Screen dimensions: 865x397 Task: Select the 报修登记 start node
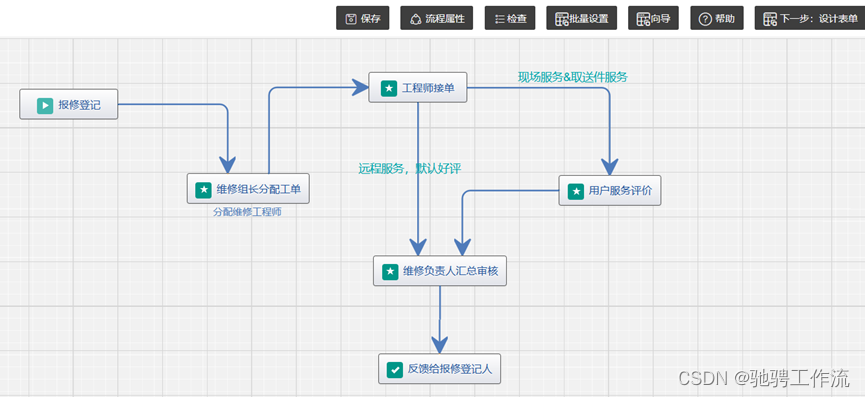click(68, 104)
